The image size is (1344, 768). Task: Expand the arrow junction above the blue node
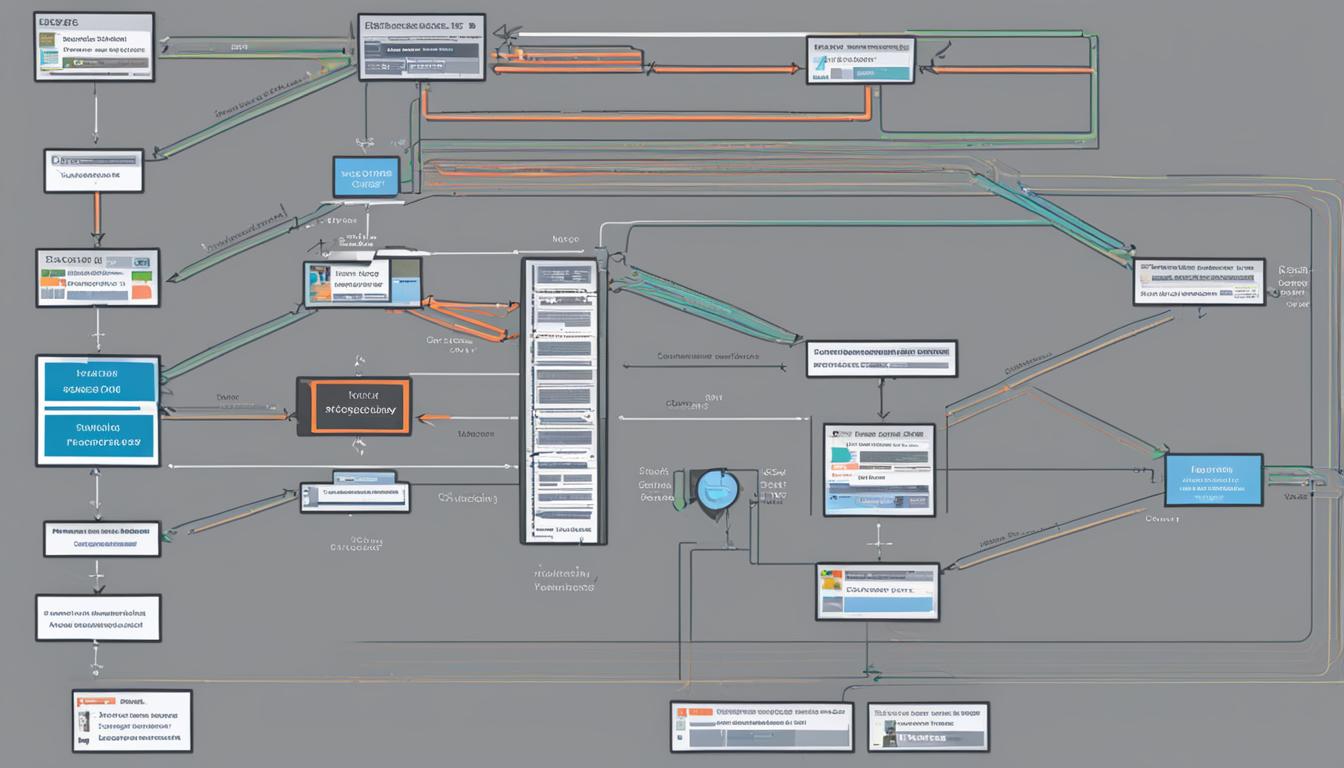366,140
